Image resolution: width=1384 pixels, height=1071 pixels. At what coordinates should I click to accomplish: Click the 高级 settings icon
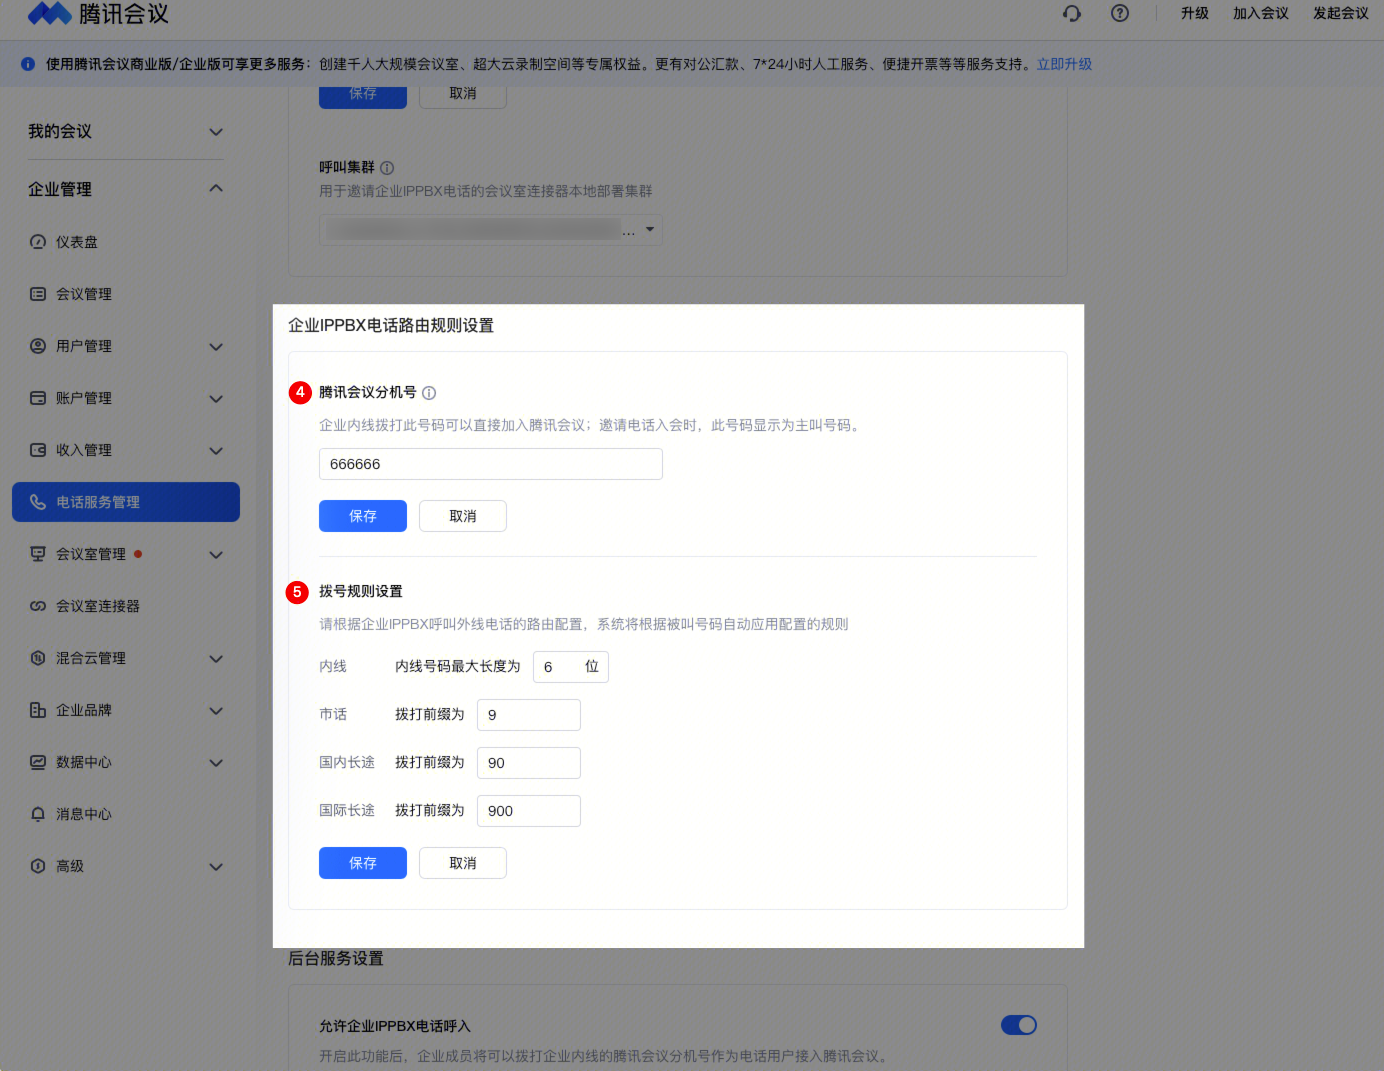pyautogui.click(x=38, y=866)
